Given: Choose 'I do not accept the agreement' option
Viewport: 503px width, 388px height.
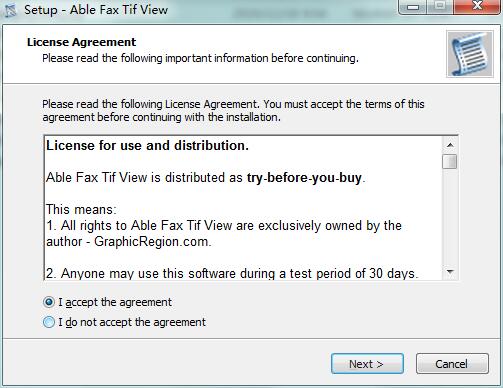Looking at the screenshot, I should pos(49,322).
